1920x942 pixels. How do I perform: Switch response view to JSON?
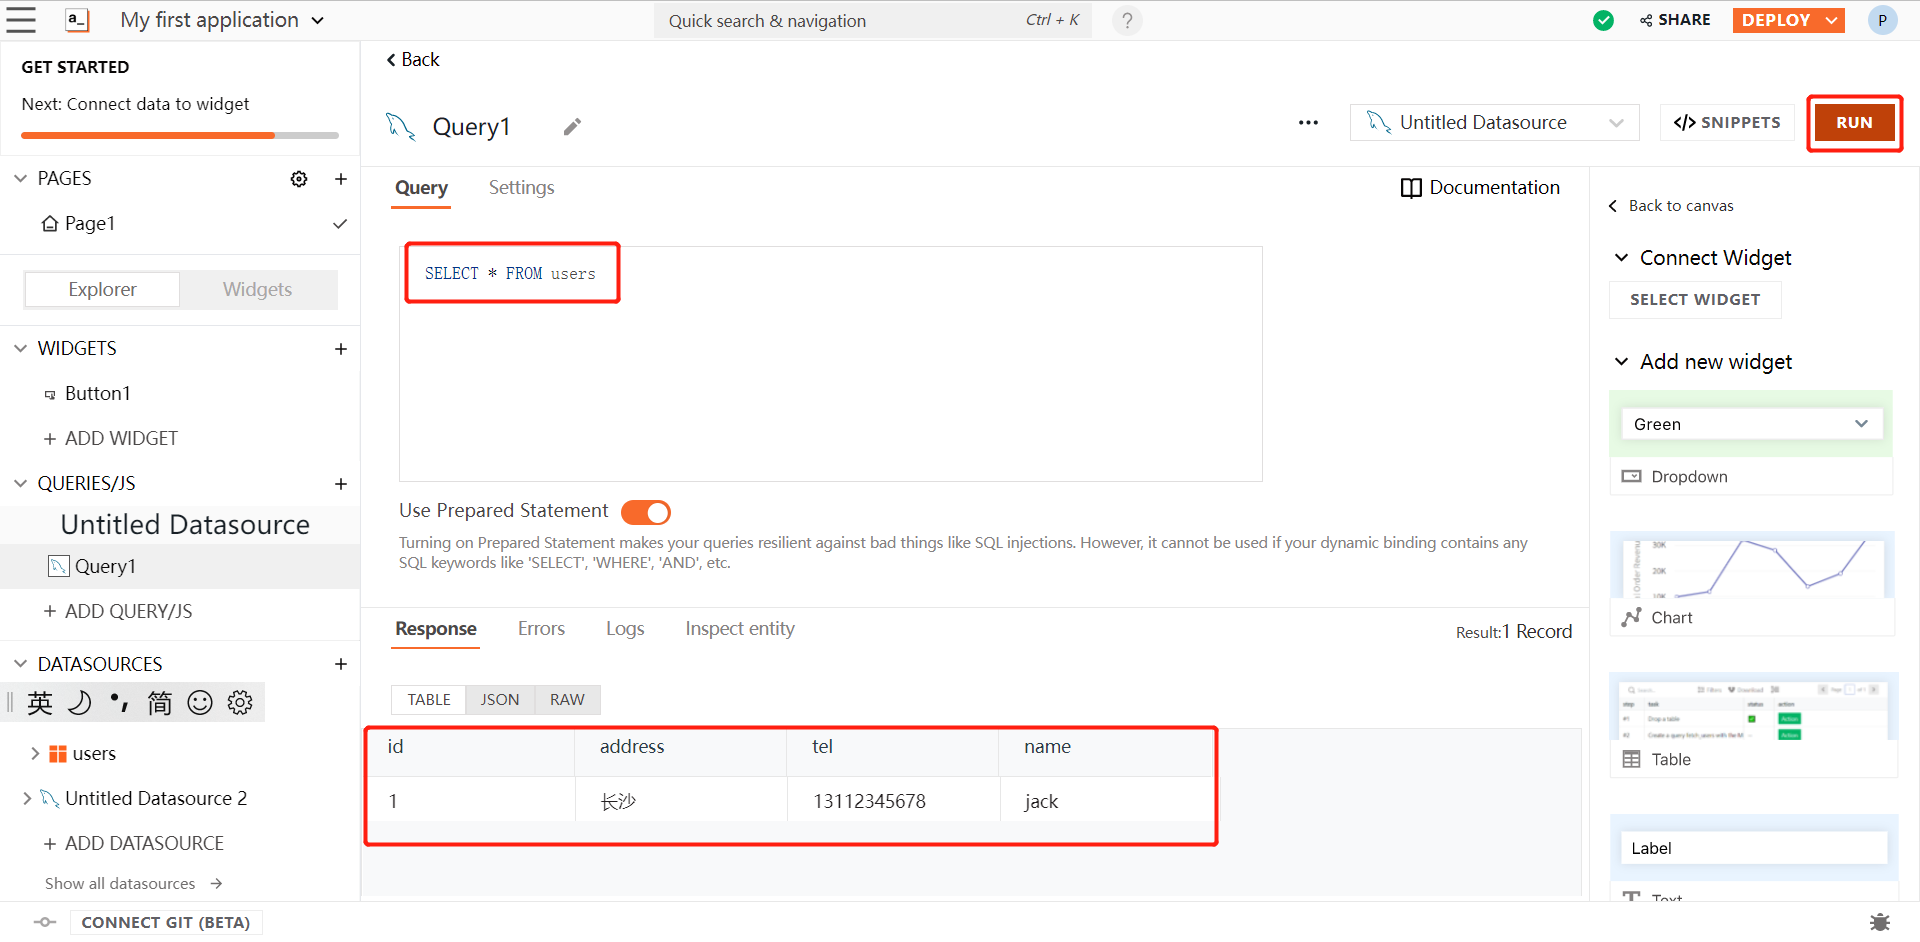pos(500,700)
